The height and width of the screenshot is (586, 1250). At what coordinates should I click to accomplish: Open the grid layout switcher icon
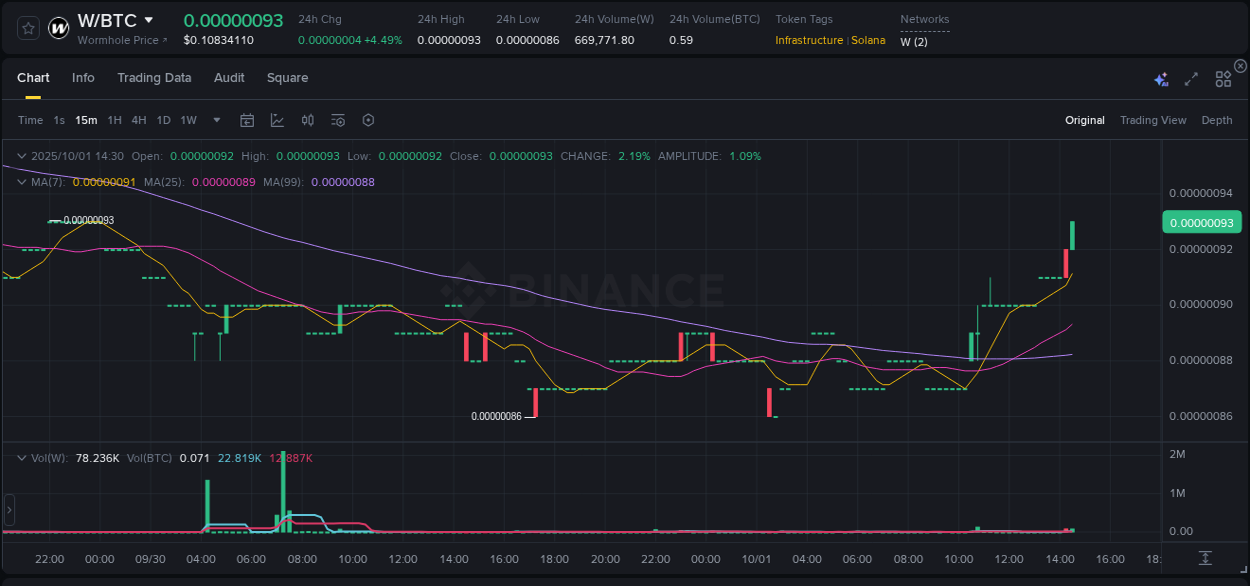pos(1223,78)
